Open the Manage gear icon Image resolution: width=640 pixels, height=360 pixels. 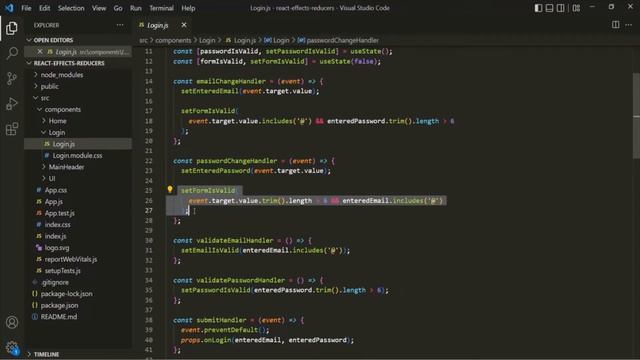12,347
